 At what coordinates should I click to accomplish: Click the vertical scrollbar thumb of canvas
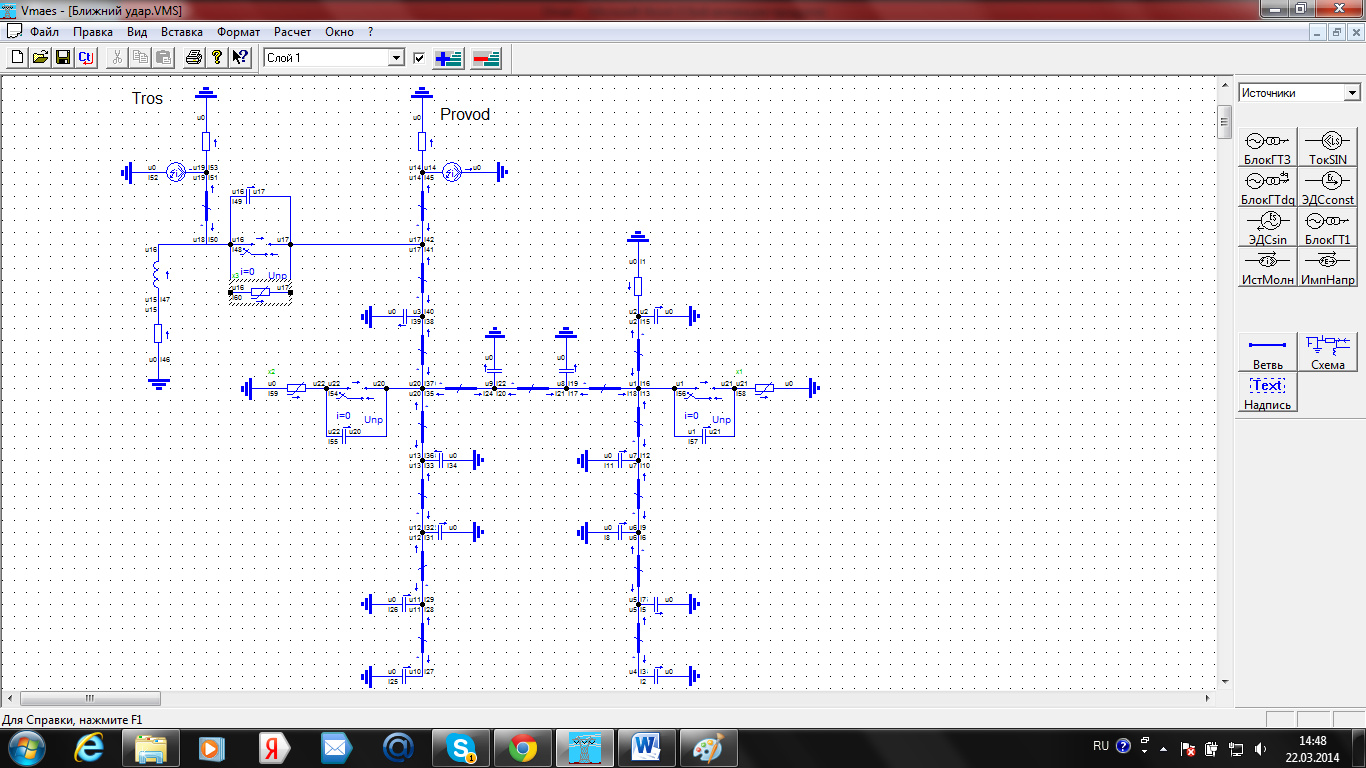pos(1224,123)
